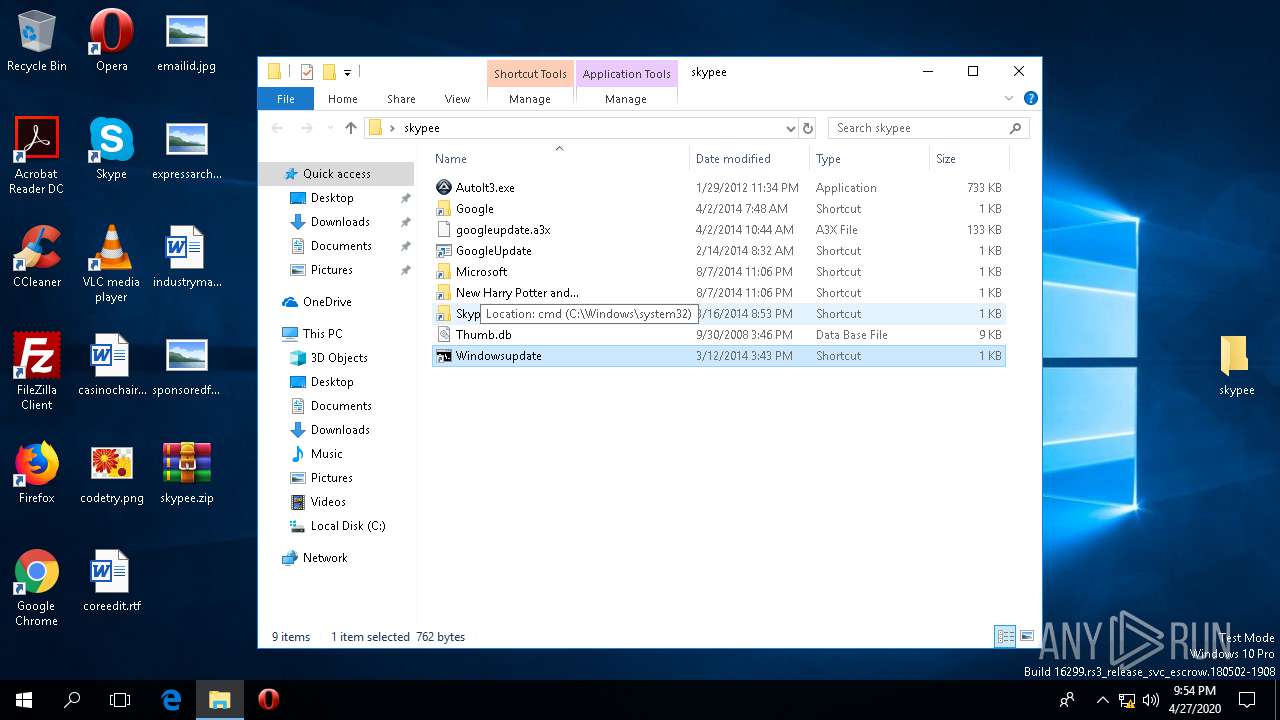The height and width of the screenshot is (720, 1280).
Task: Click the Properties quick access toolbar icon
Action: click(307, 72)
